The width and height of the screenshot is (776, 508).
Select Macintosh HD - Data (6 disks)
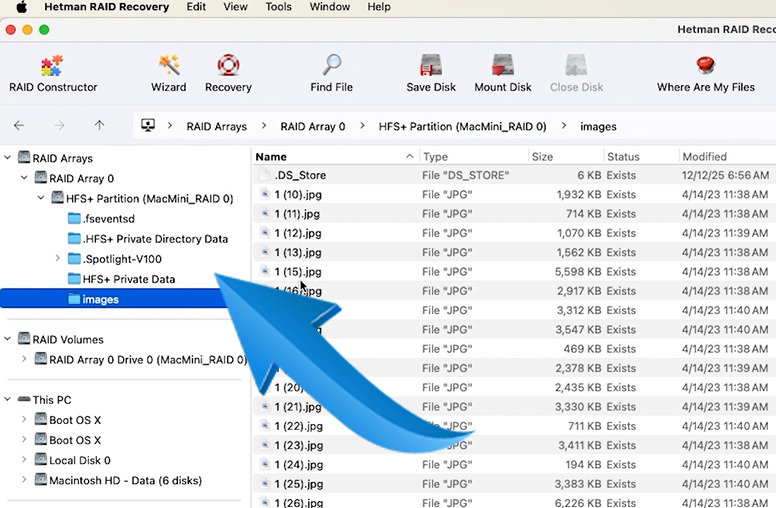tap(118, 480)
